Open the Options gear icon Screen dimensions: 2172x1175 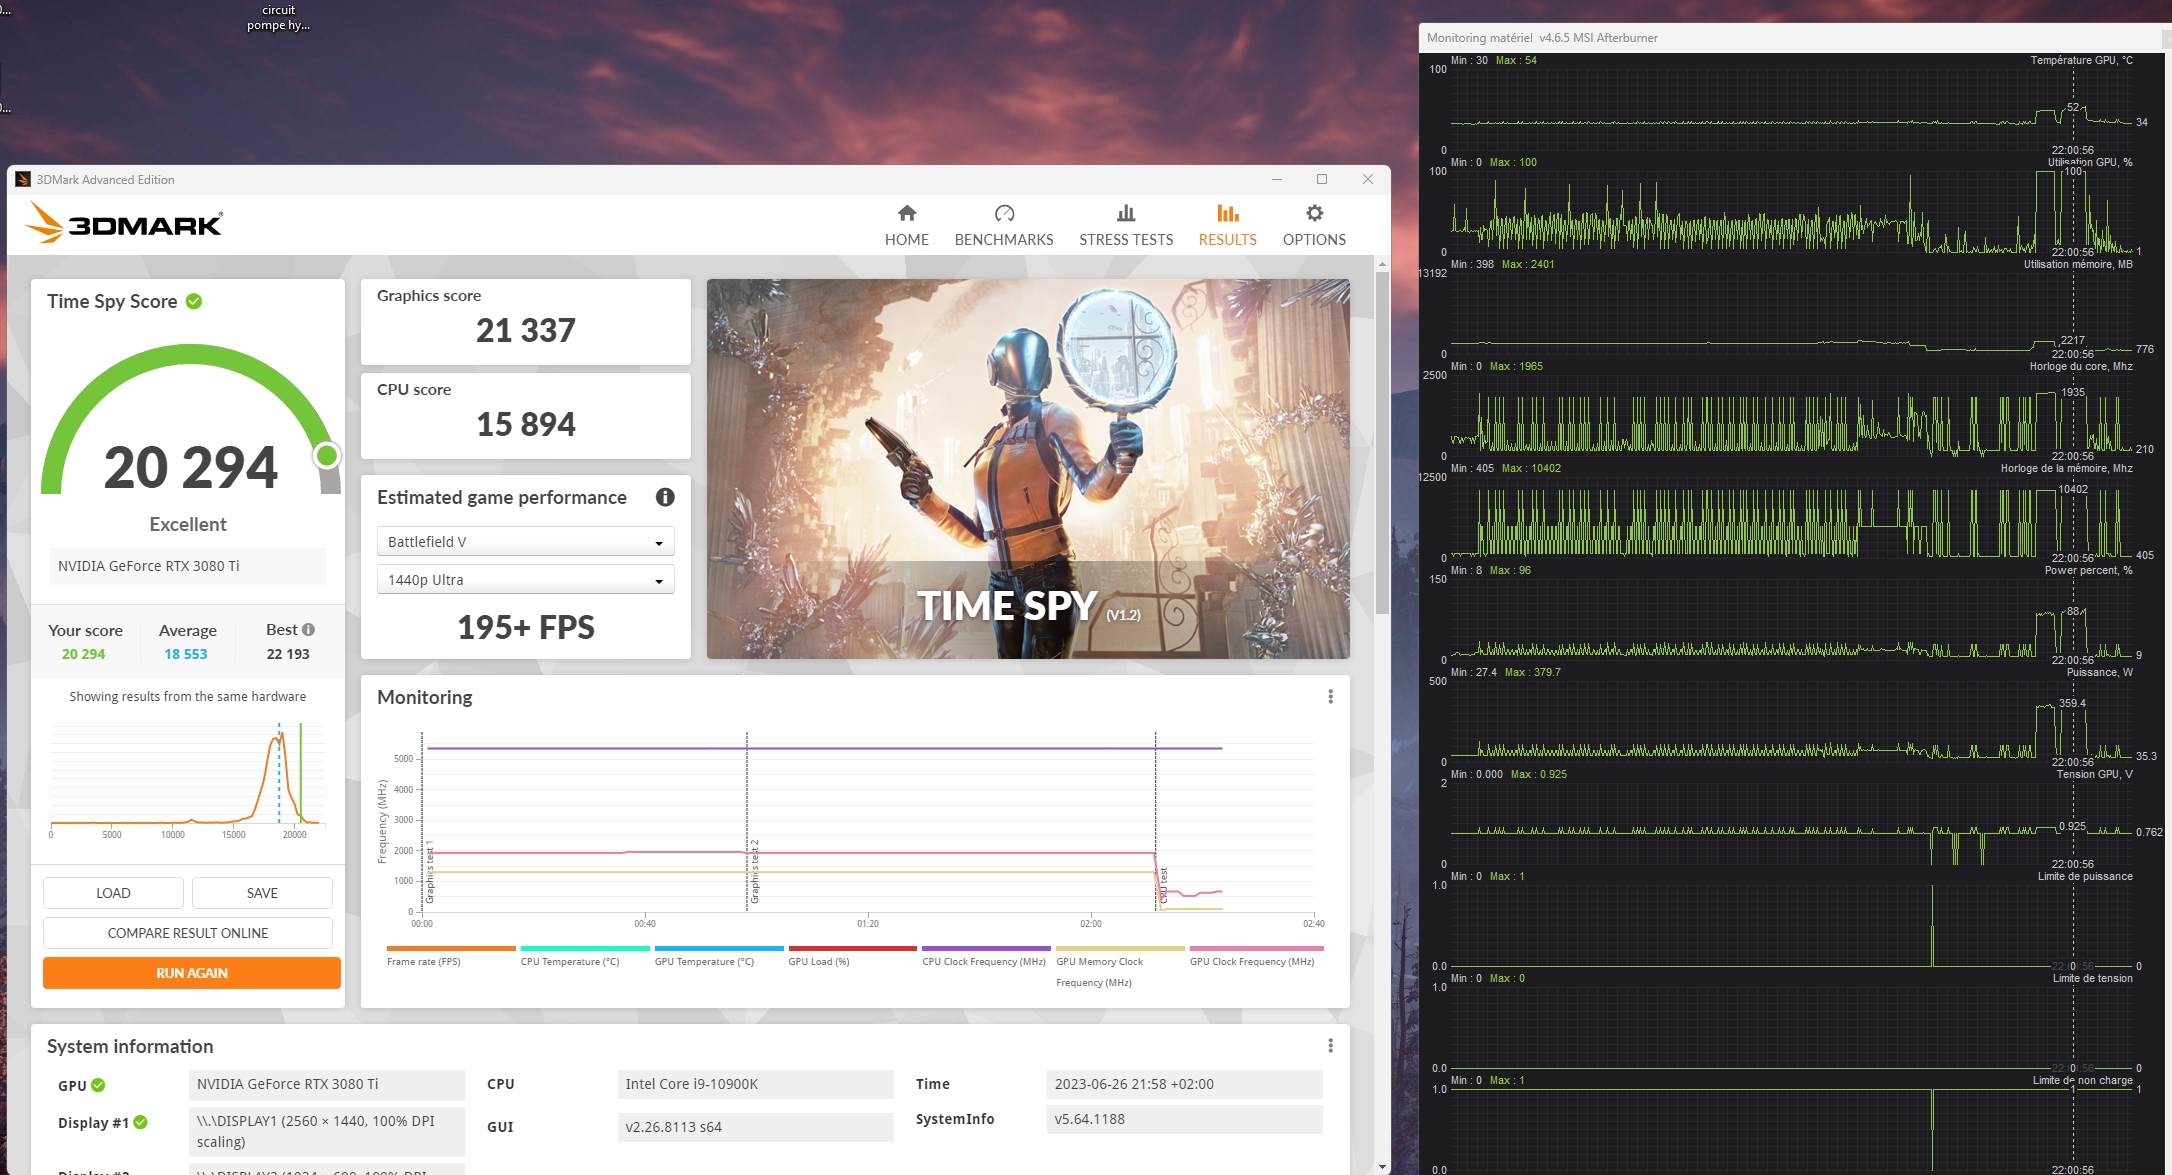1314,213
